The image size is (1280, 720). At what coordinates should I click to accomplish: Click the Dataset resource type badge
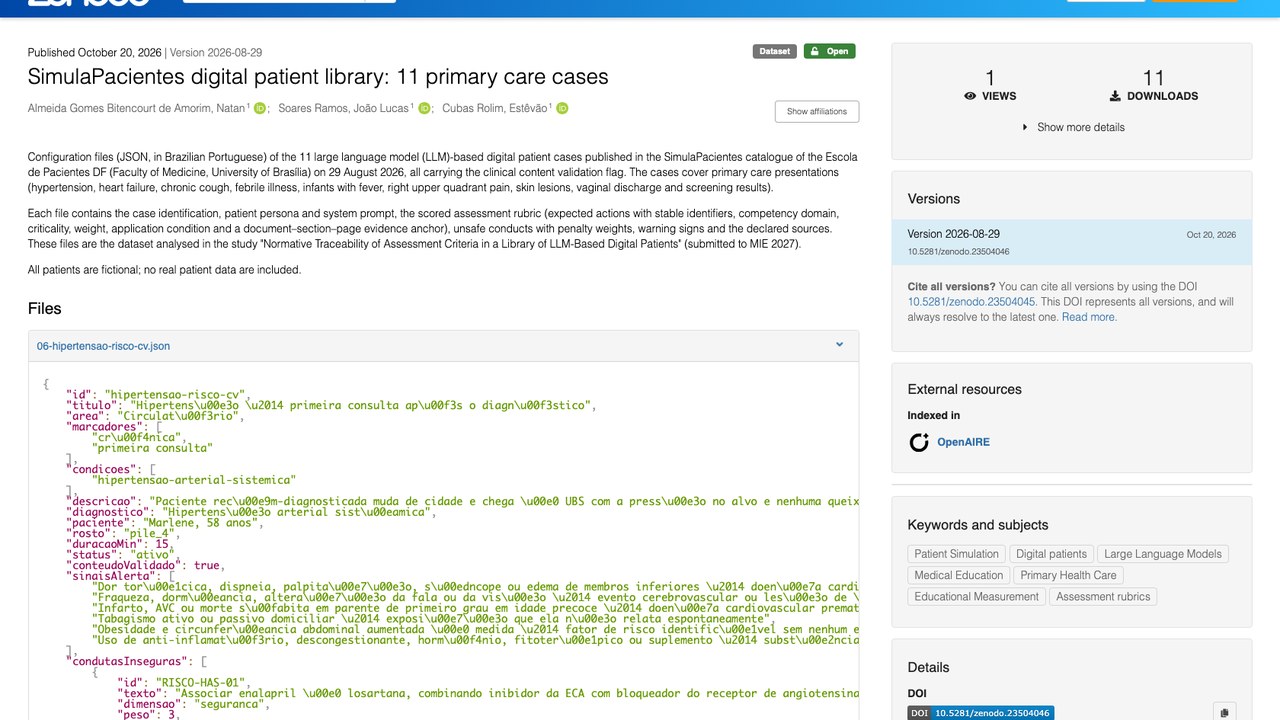click(x=774, y=51)
